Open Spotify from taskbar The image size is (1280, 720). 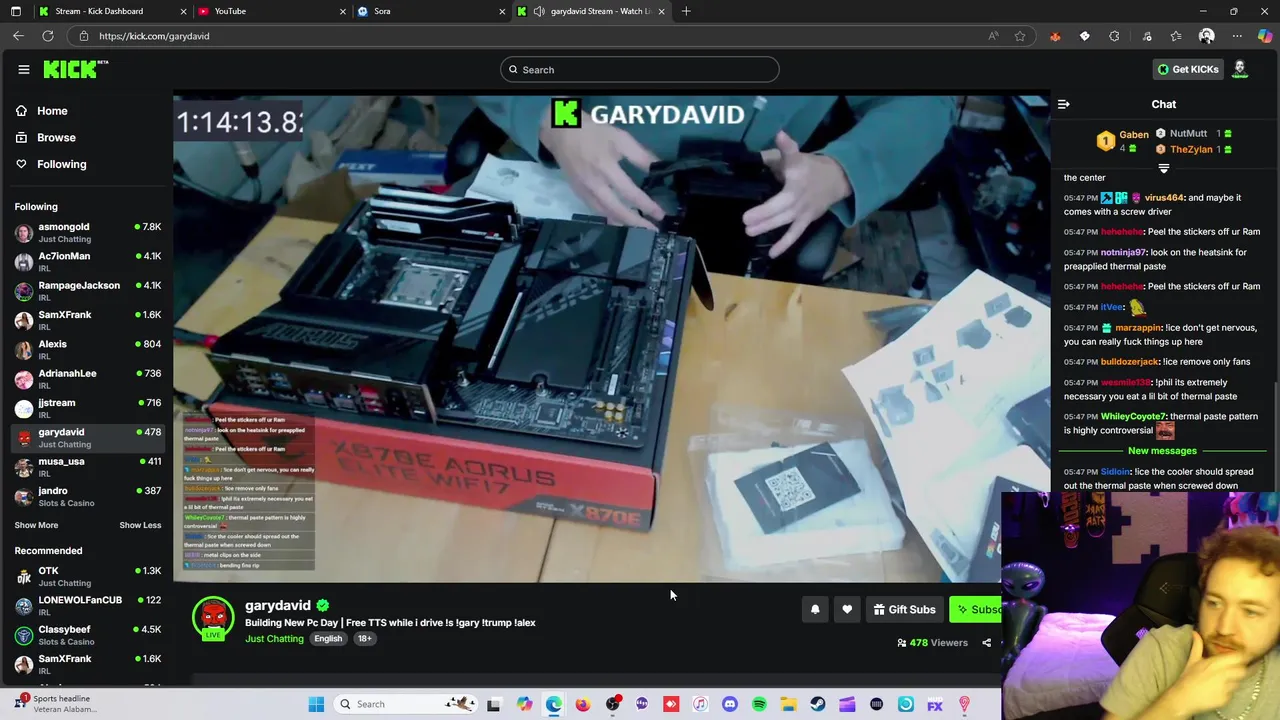(759, 704)
